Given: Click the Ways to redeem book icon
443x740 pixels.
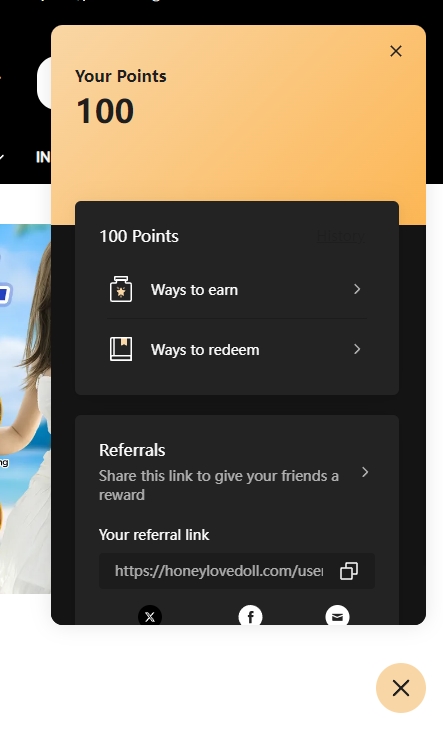Looking at the screenshot, I should point(121,349).
